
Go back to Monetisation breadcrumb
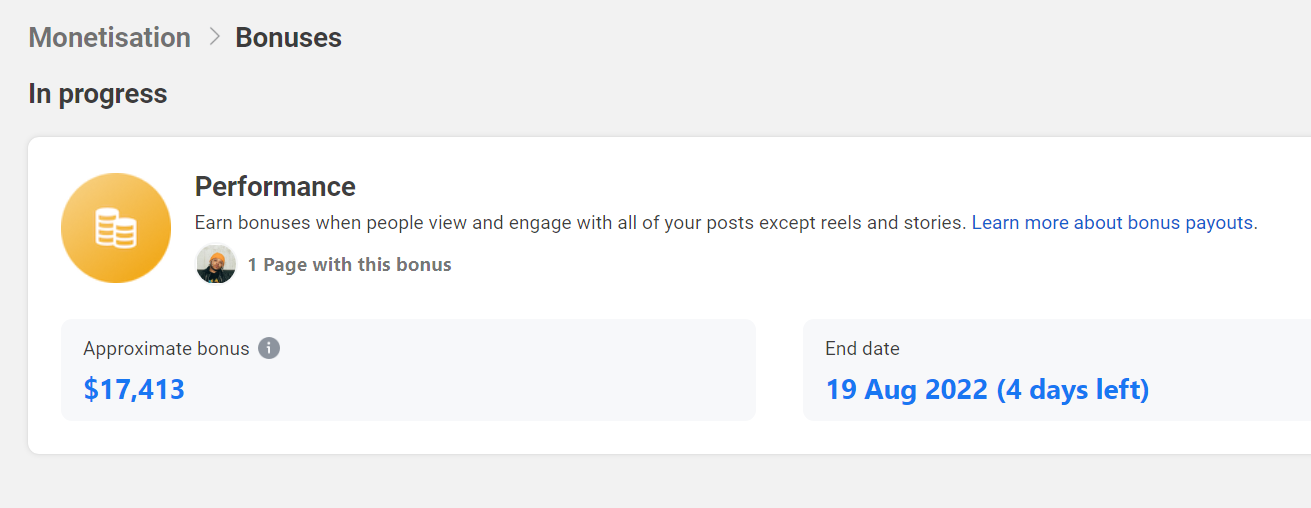pos(109,38)
